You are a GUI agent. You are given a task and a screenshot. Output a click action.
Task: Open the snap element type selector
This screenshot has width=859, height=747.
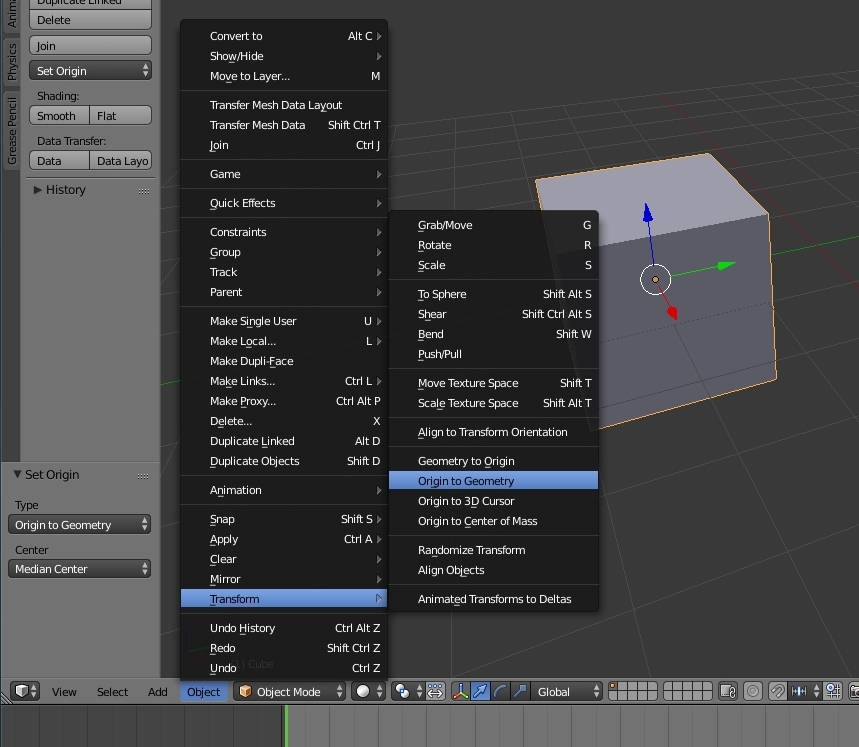pos(805,691)
